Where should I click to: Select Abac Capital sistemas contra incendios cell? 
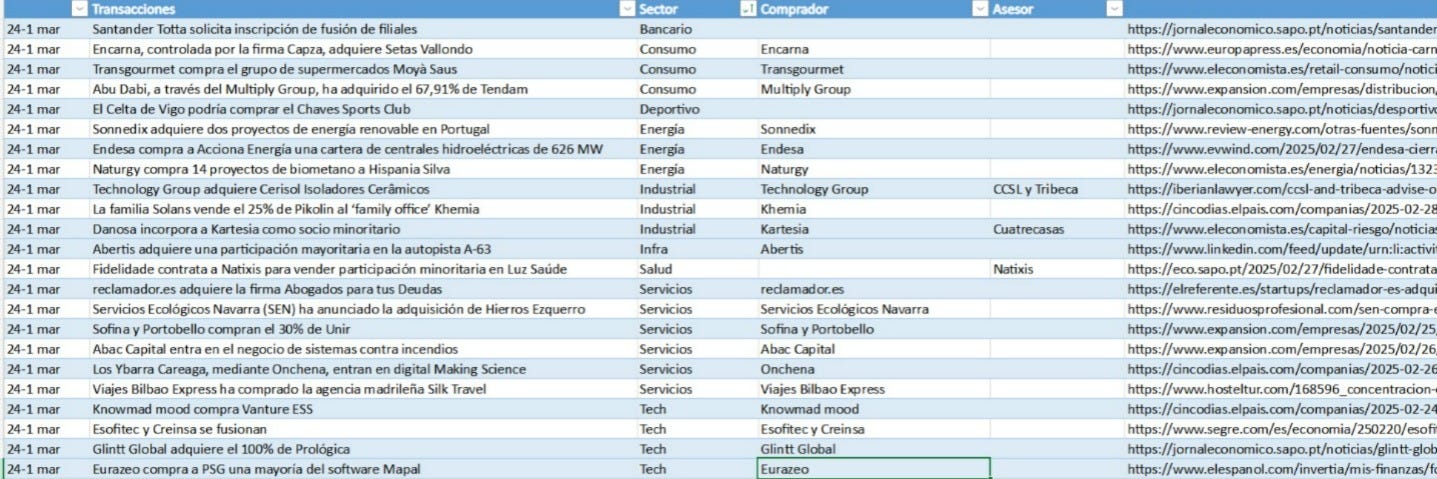(x=362, y=349)
